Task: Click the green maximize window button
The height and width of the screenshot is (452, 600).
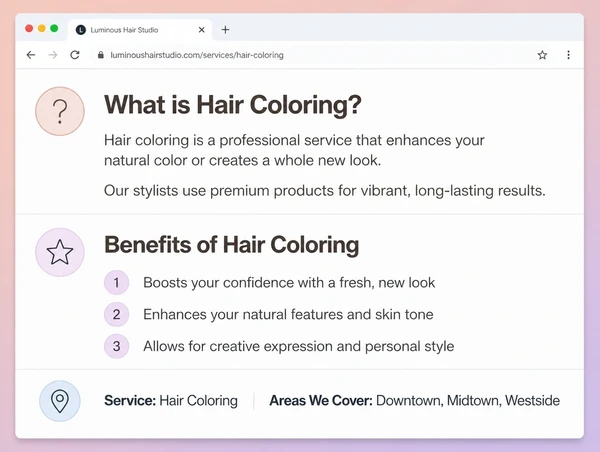Action: 54,28
